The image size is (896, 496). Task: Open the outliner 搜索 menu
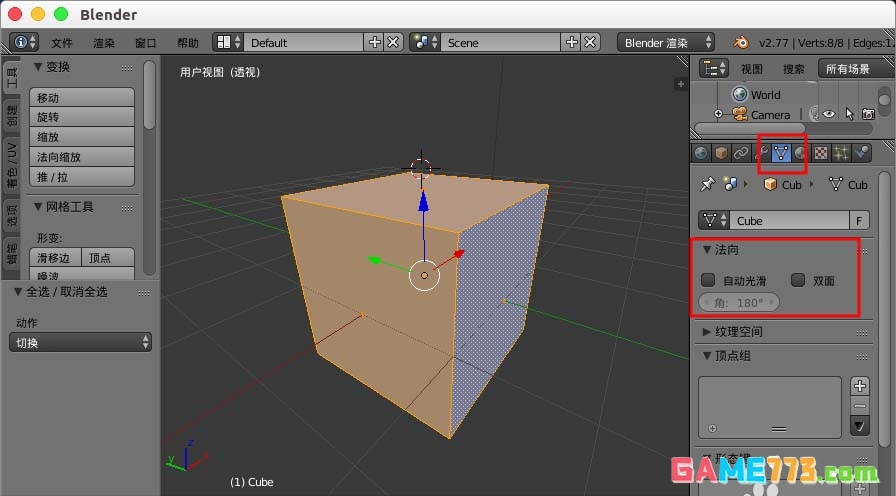click(794, 69)
